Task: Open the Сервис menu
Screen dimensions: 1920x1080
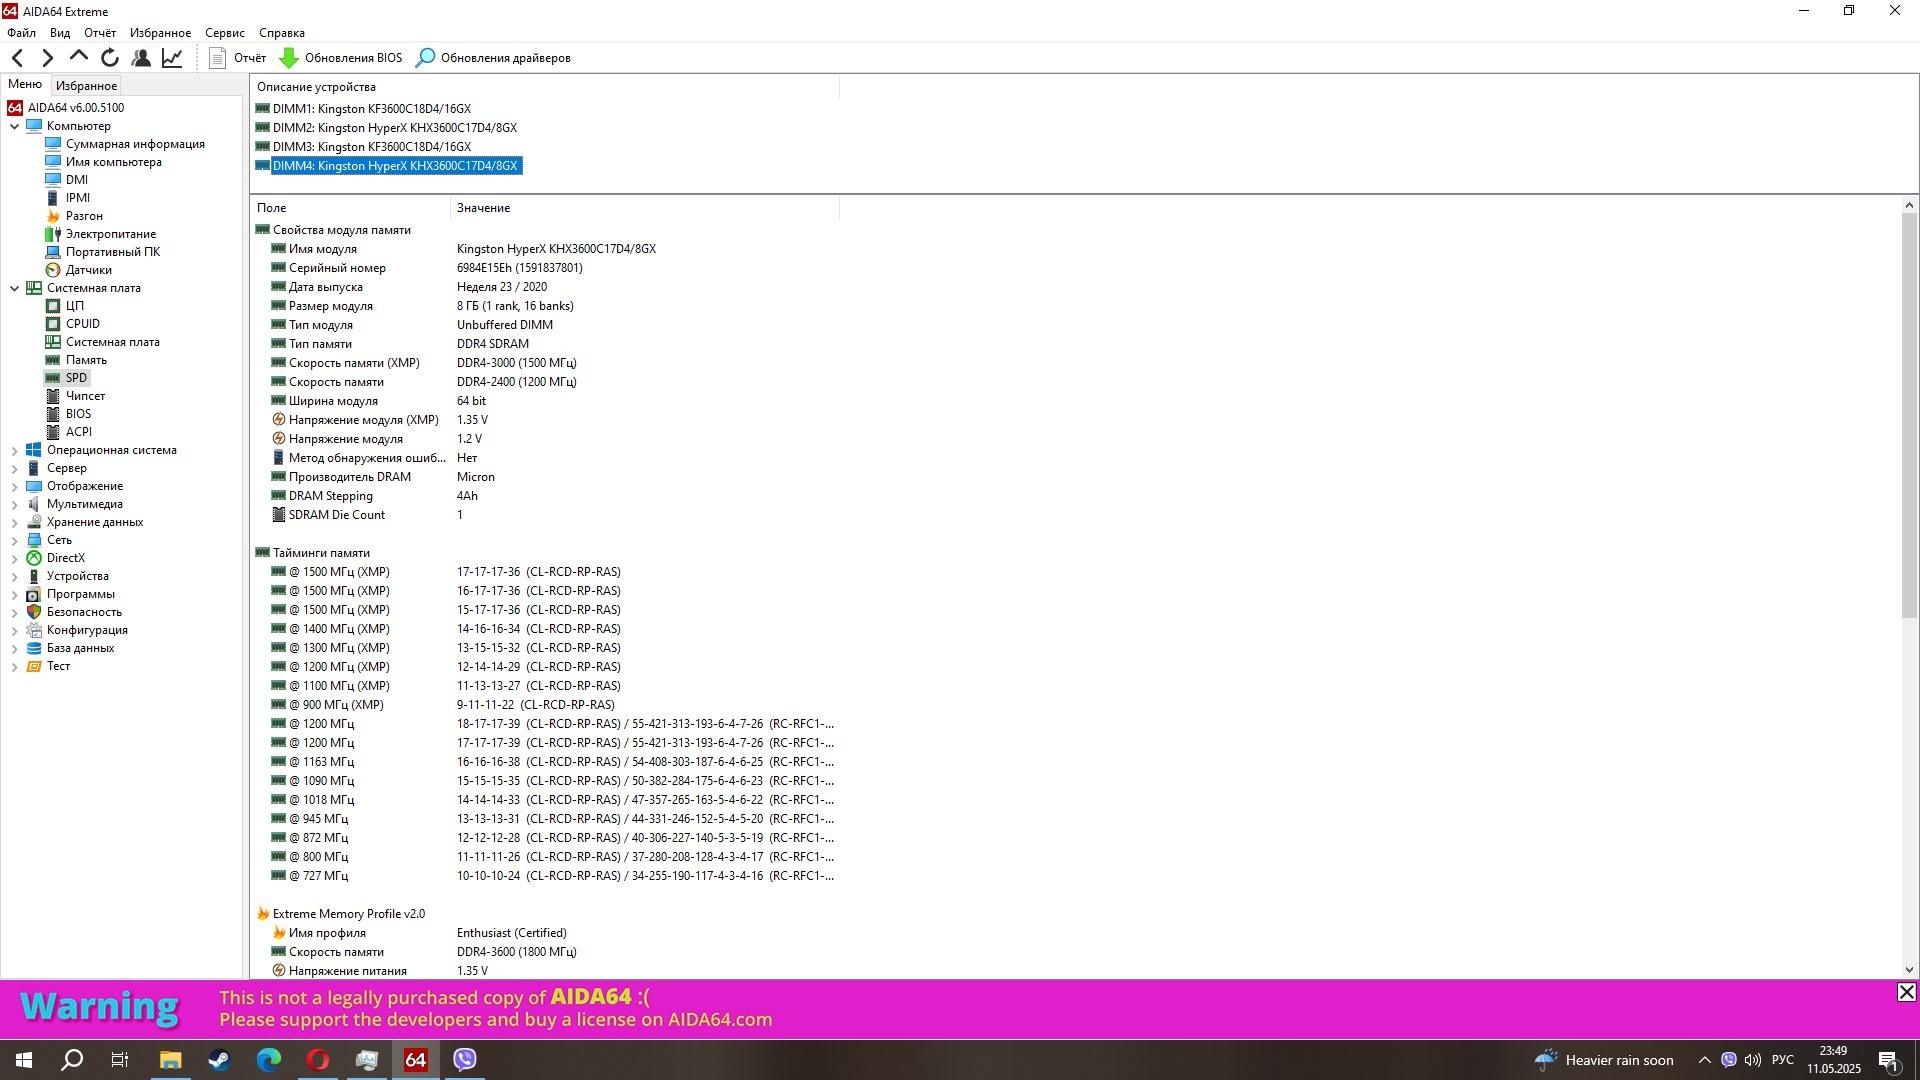Action: coord(225,33)
